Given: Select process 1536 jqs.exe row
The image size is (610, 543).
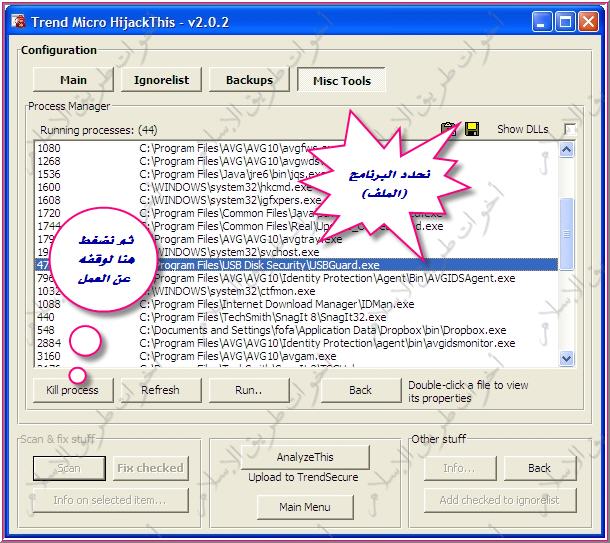Looking at the screenshot, I should (x=296, y=174).
